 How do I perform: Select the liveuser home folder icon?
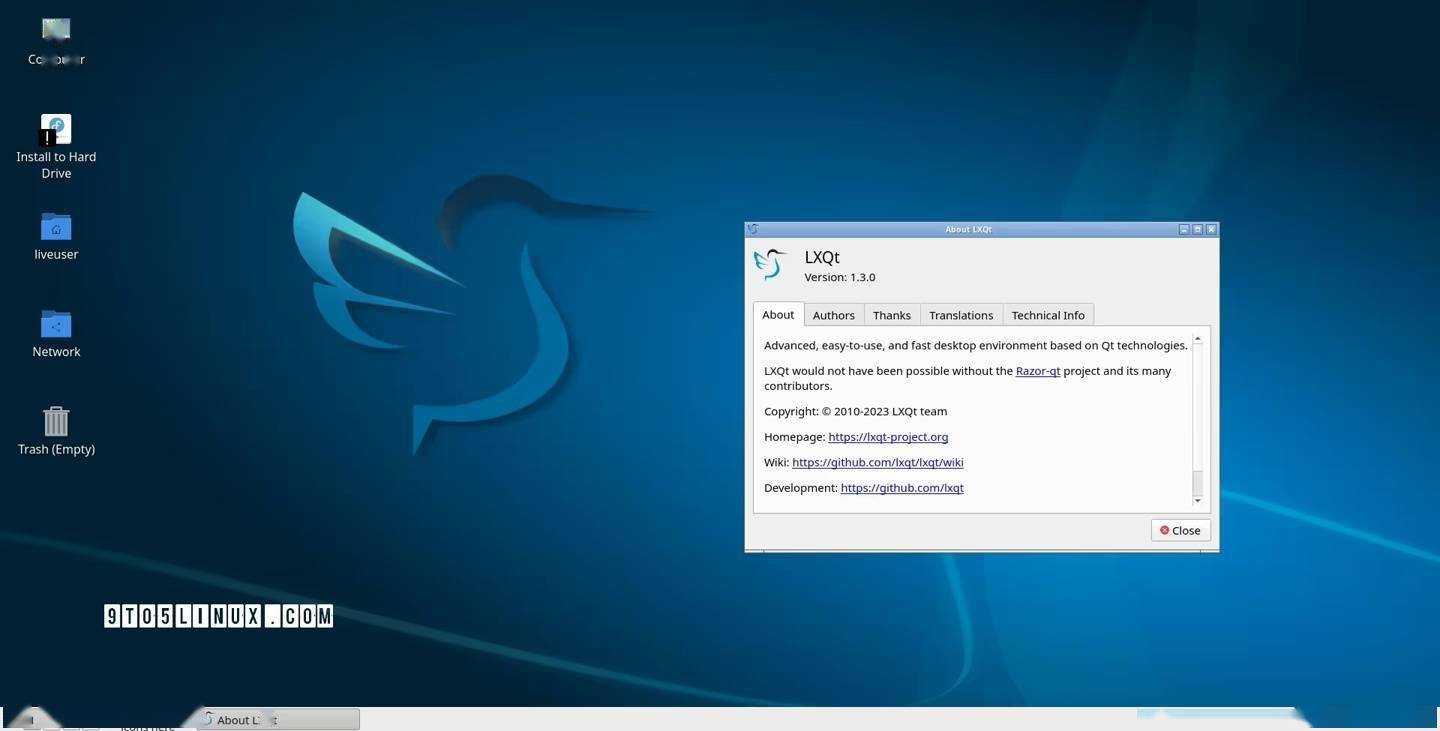pos(56,237)
